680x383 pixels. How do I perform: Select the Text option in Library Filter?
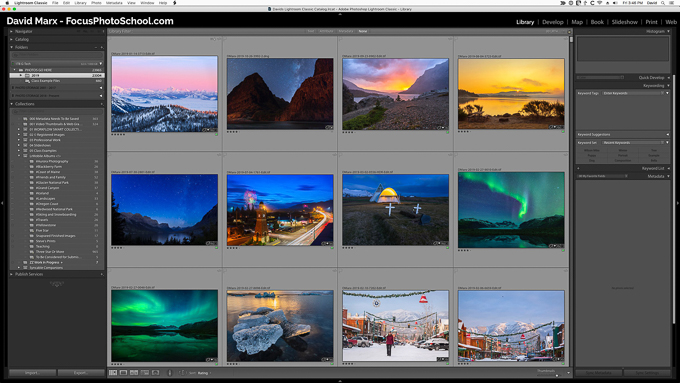coord(311,31)
